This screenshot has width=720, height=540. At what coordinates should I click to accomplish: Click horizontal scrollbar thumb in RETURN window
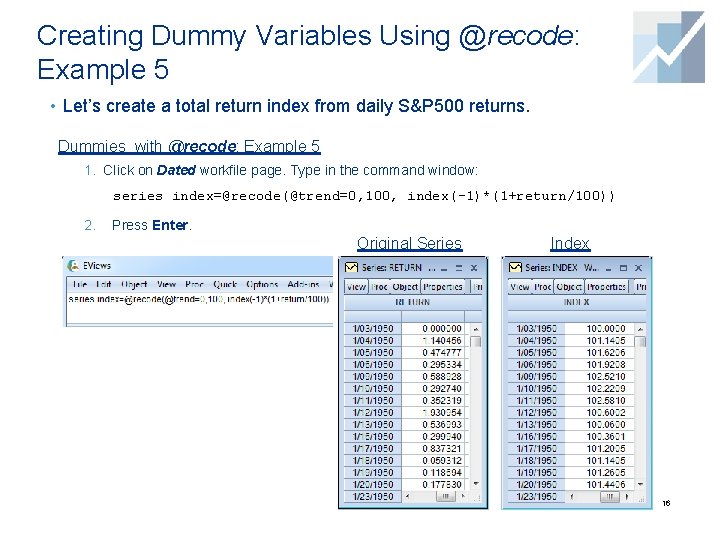[445, 496]
